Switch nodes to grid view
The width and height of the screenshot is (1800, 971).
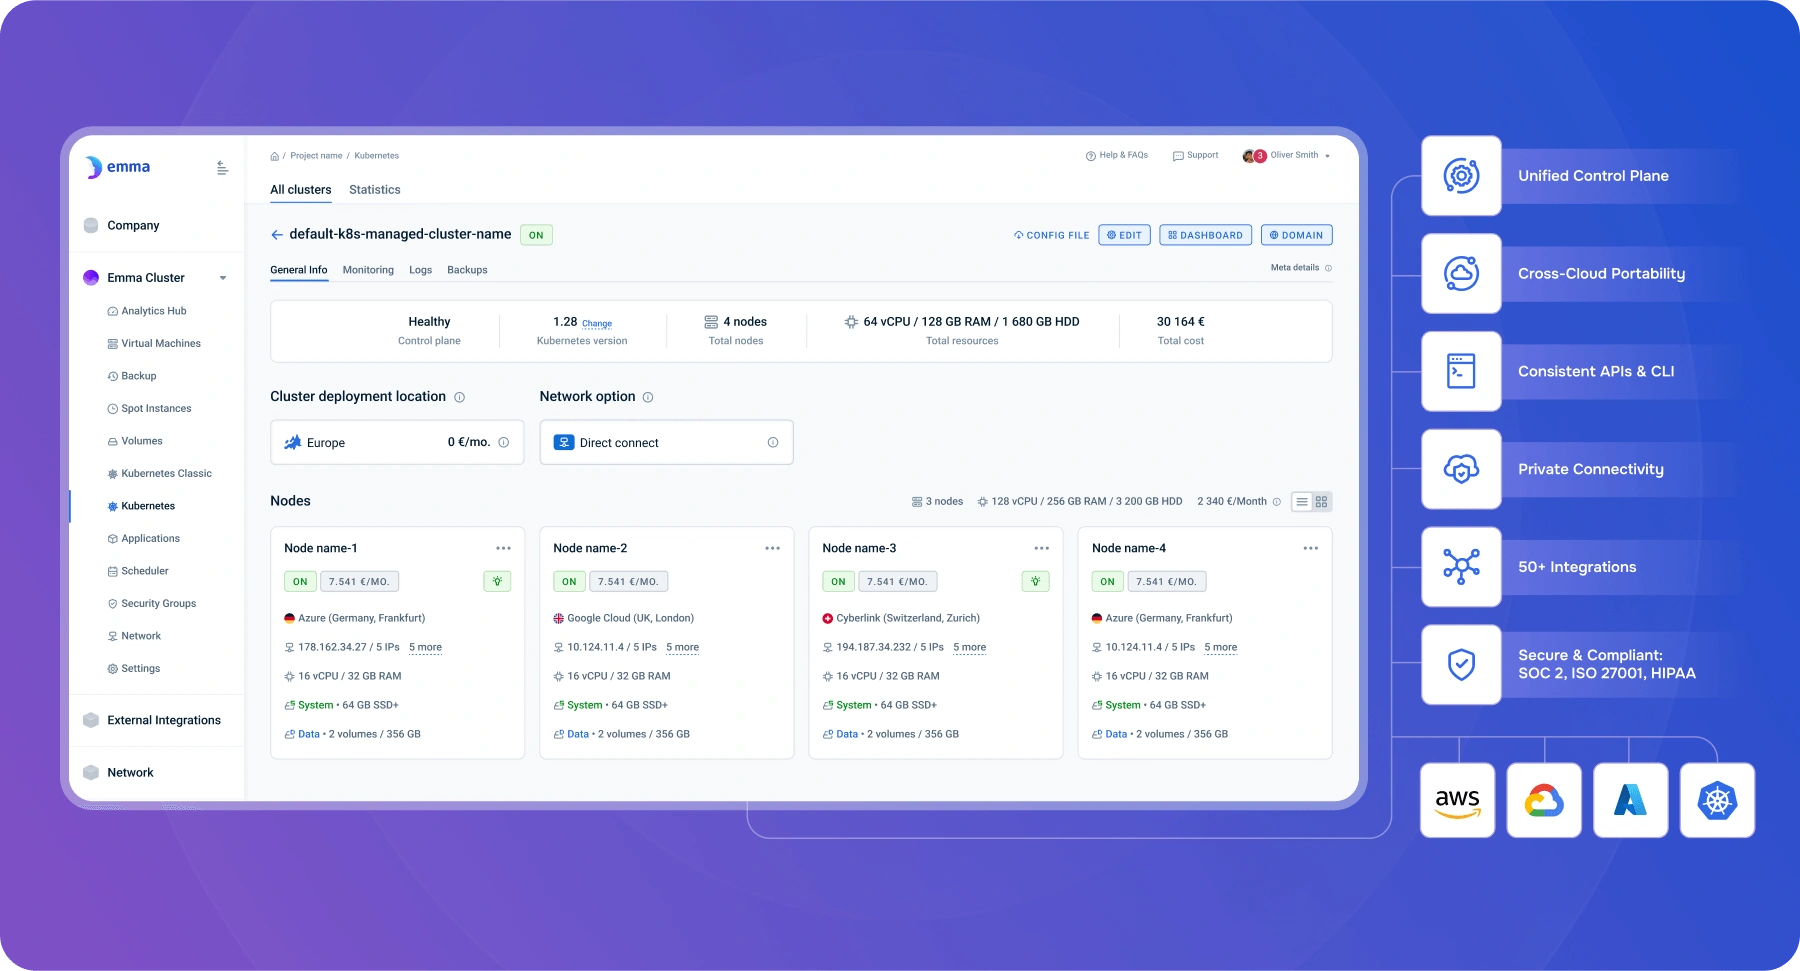(x=1321, y=502)
